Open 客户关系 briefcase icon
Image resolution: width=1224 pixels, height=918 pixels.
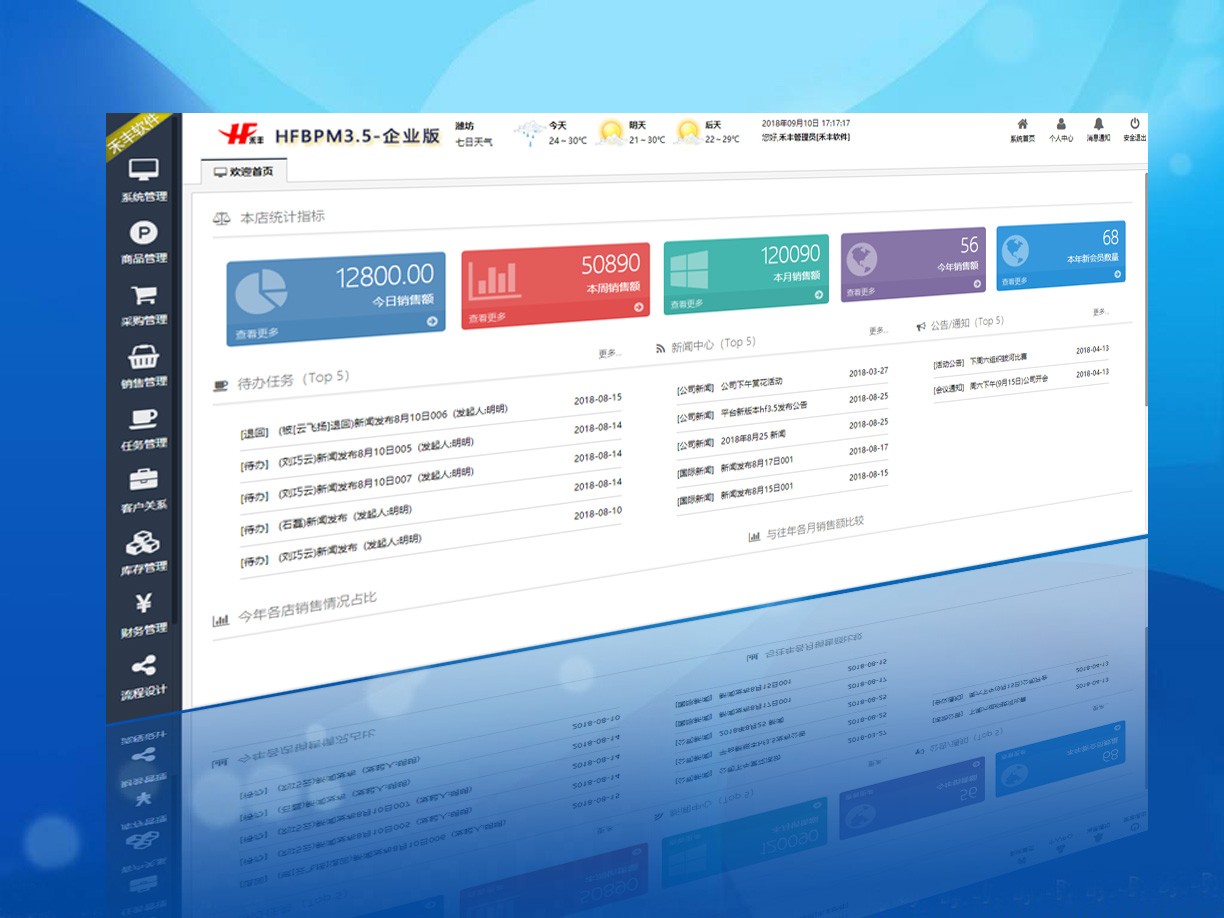(x=144, y=481)
